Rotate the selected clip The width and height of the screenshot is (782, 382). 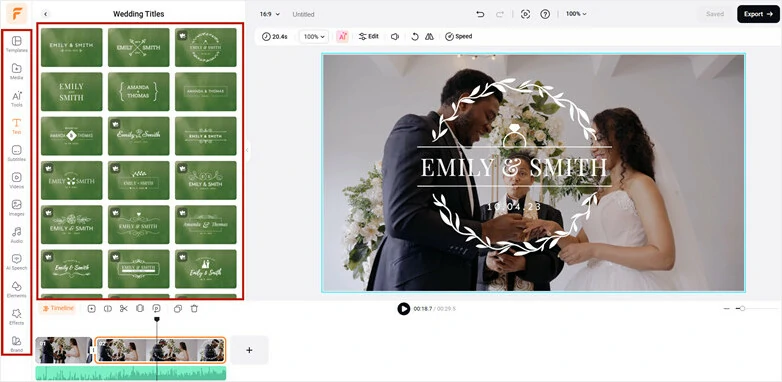tap(414, 36)
